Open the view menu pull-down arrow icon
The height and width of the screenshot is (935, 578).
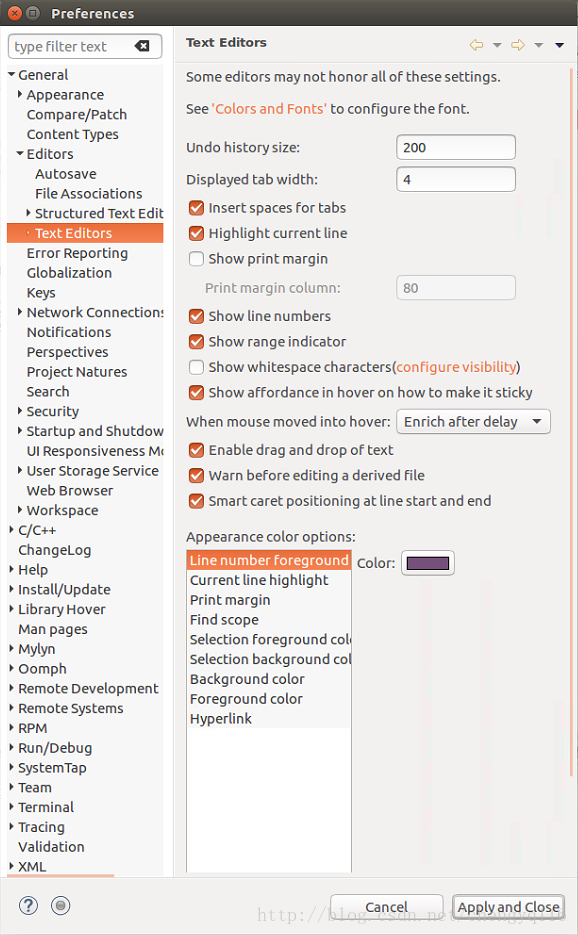(x=559, y=44)
